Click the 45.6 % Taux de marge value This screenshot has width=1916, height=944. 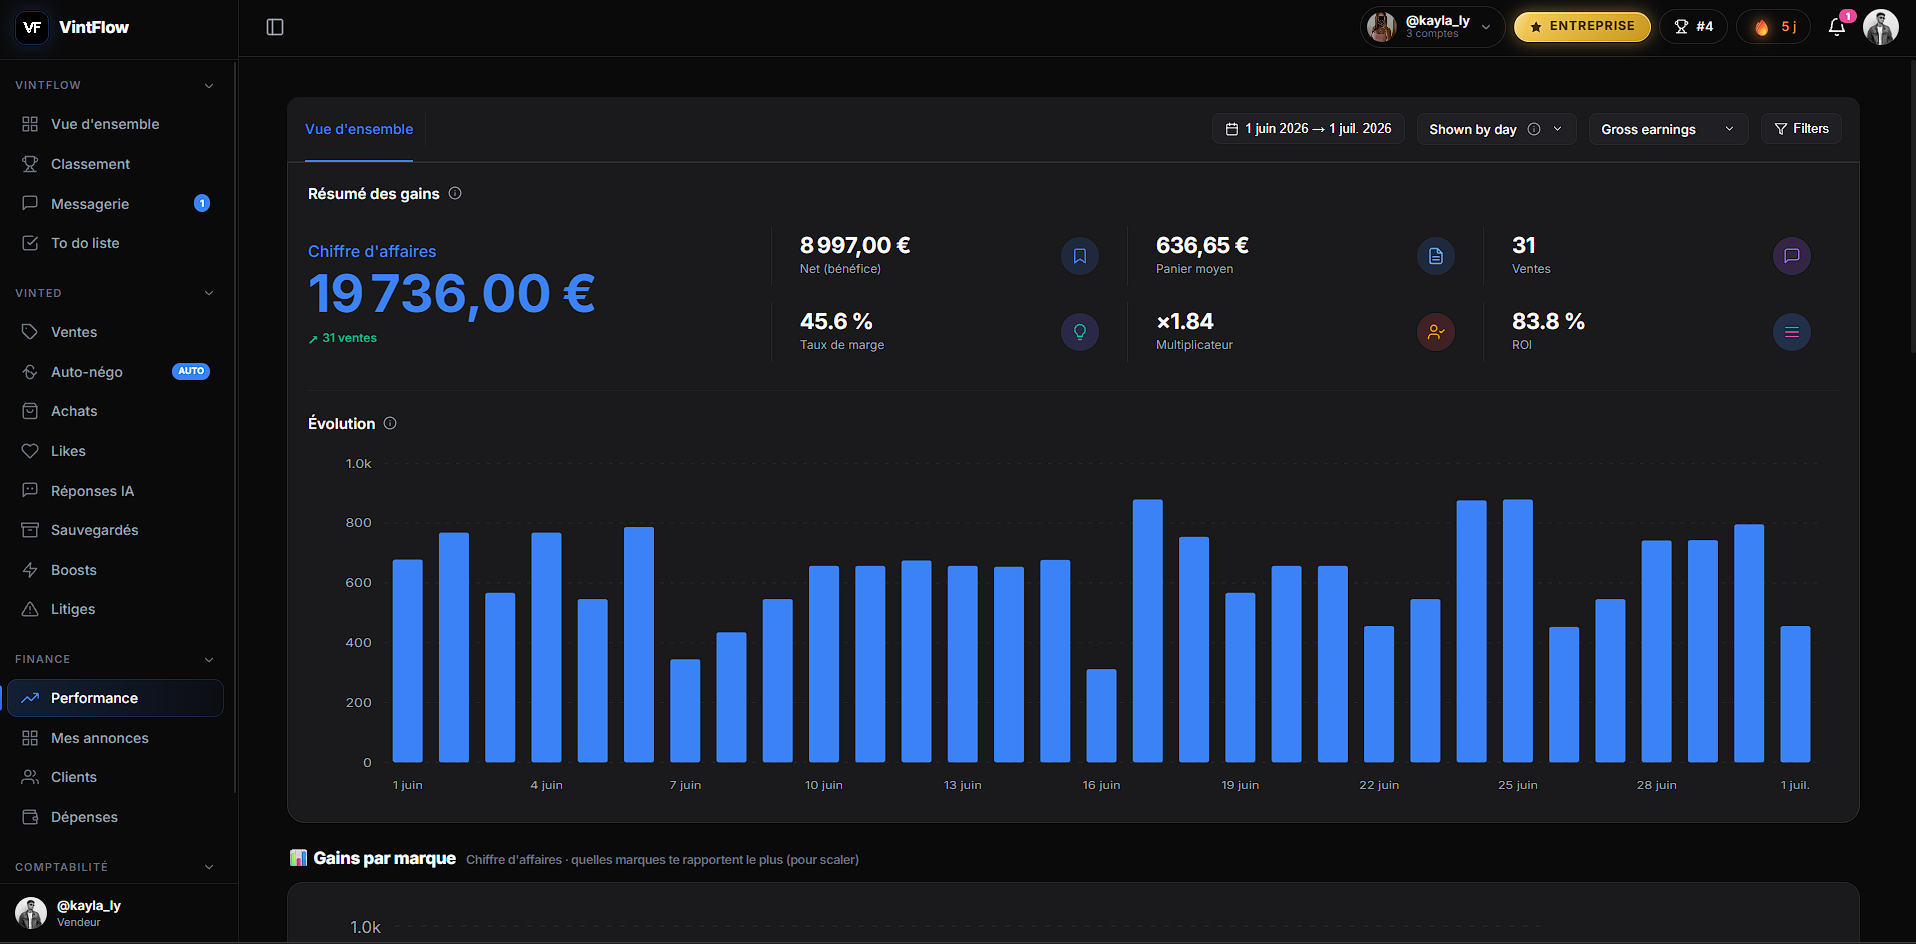pyautogui.click(x=836, y=321)
